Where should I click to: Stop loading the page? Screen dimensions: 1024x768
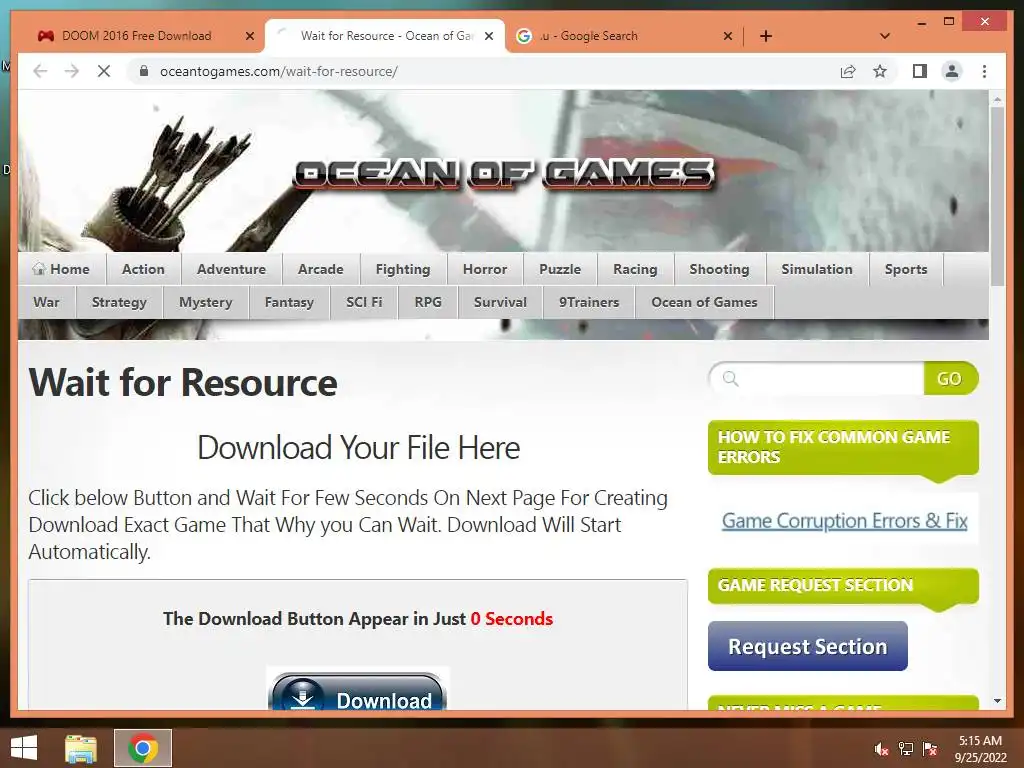tap(104, 71)
